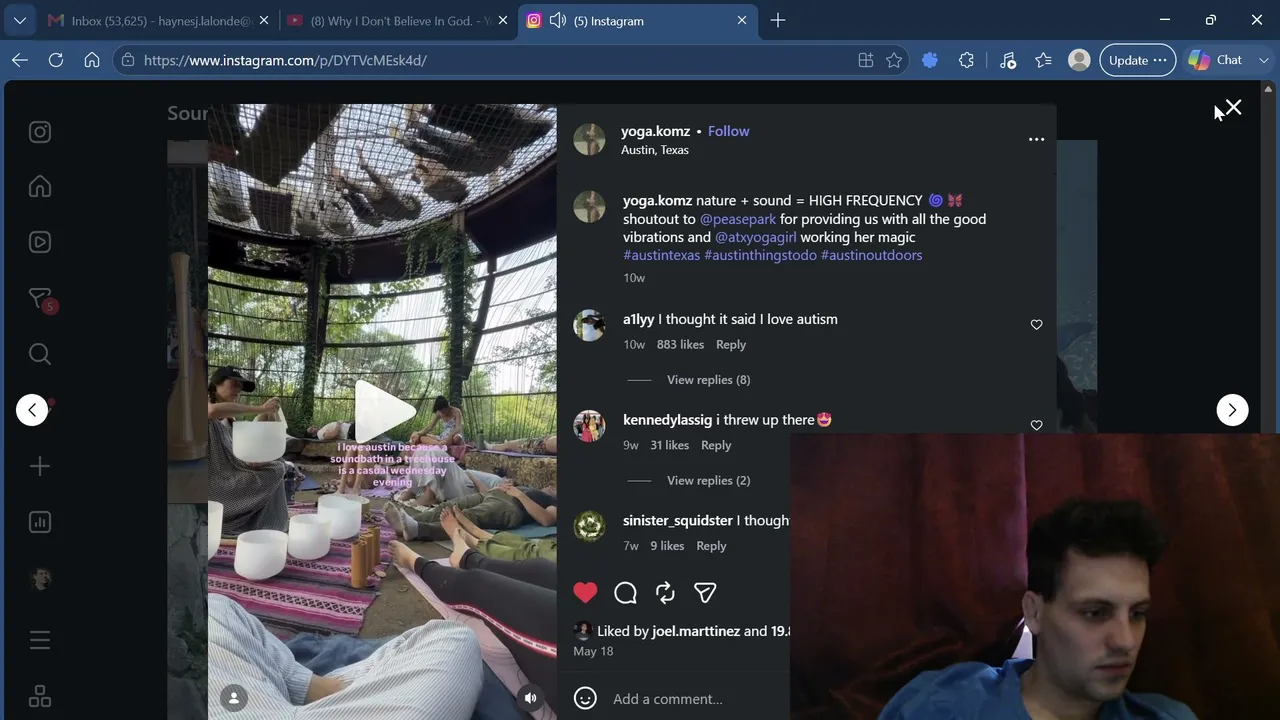
Task: Bookmark this page with the star icon
Action: point(894,60)
